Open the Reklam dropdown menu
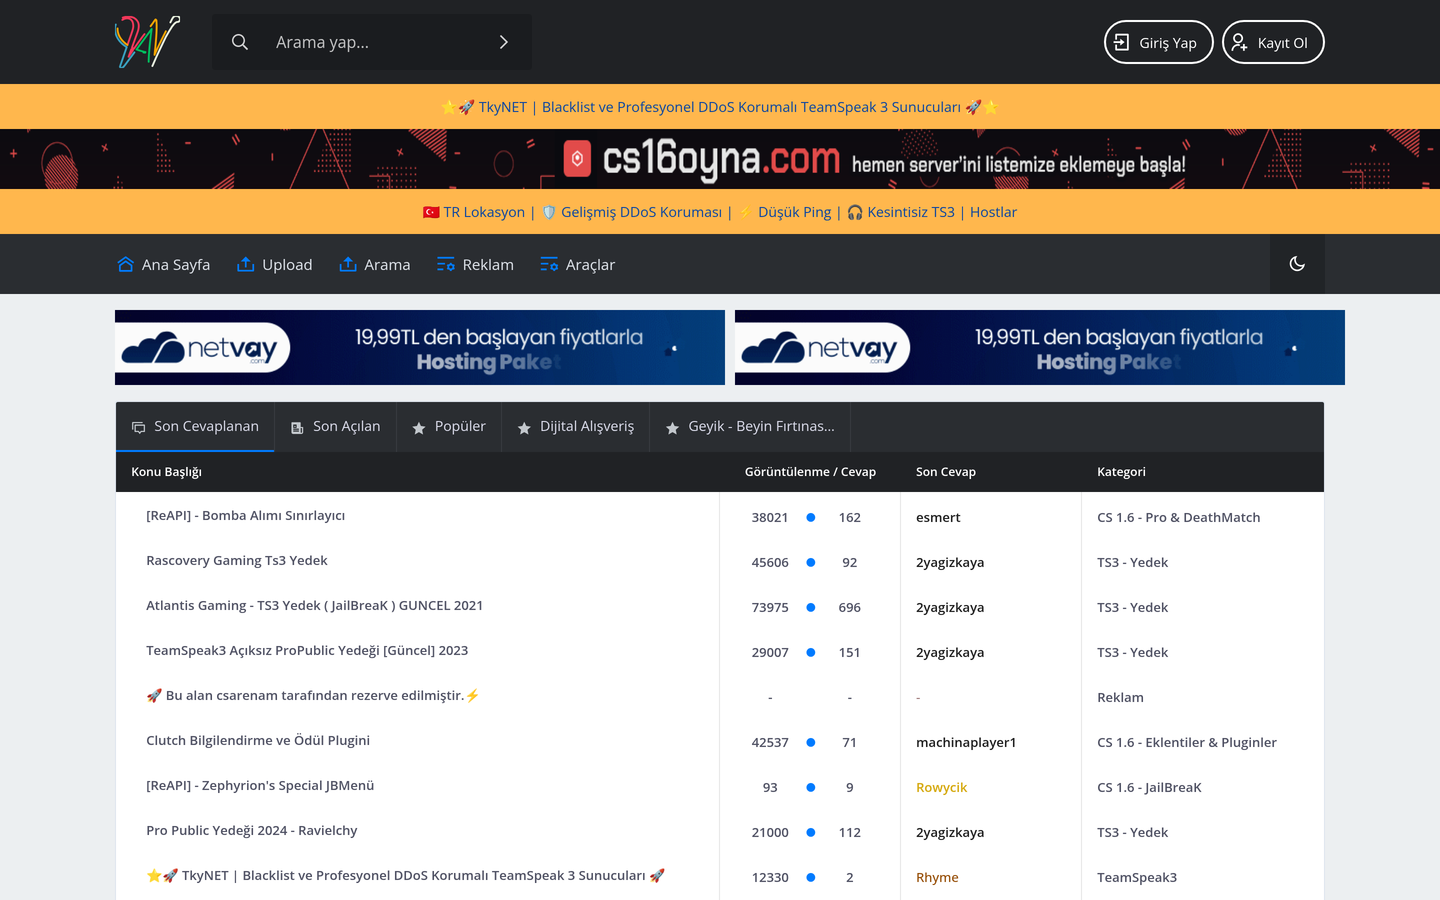 click(x=476, y=264)
